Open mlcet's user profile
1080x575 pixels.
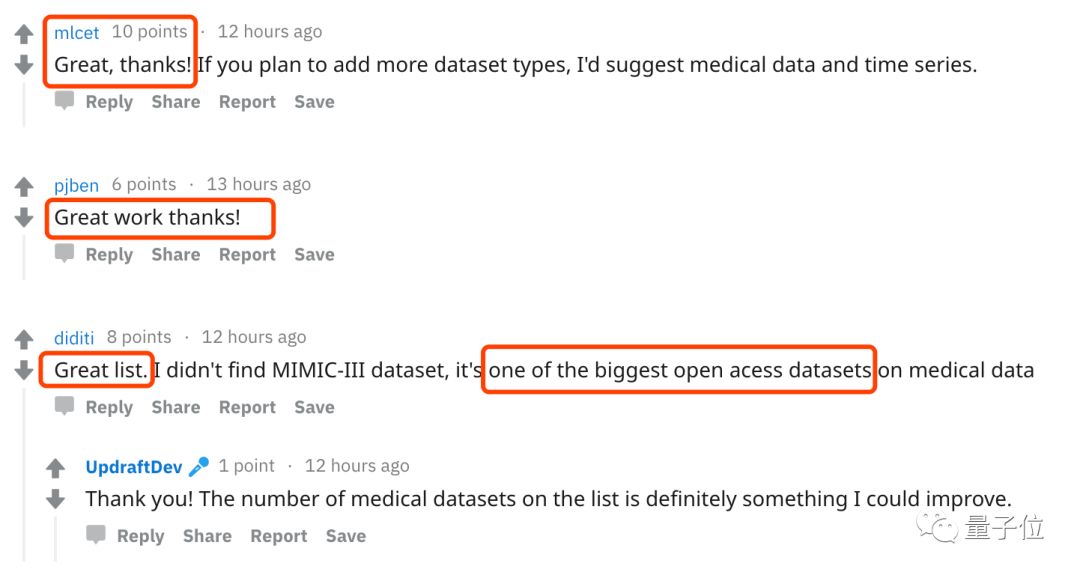[77, 33]
